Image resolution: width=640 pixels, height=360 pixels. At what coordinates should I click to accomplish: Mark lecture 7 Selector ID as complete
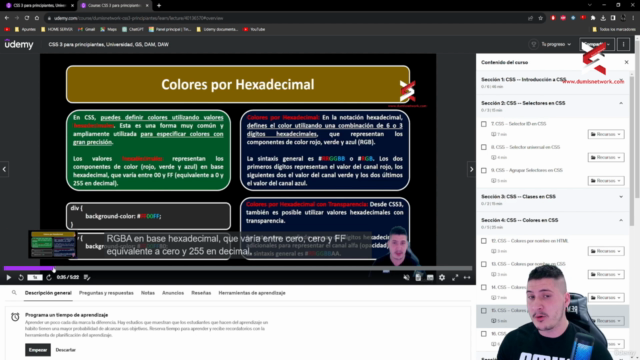click(x=484, y=124)
